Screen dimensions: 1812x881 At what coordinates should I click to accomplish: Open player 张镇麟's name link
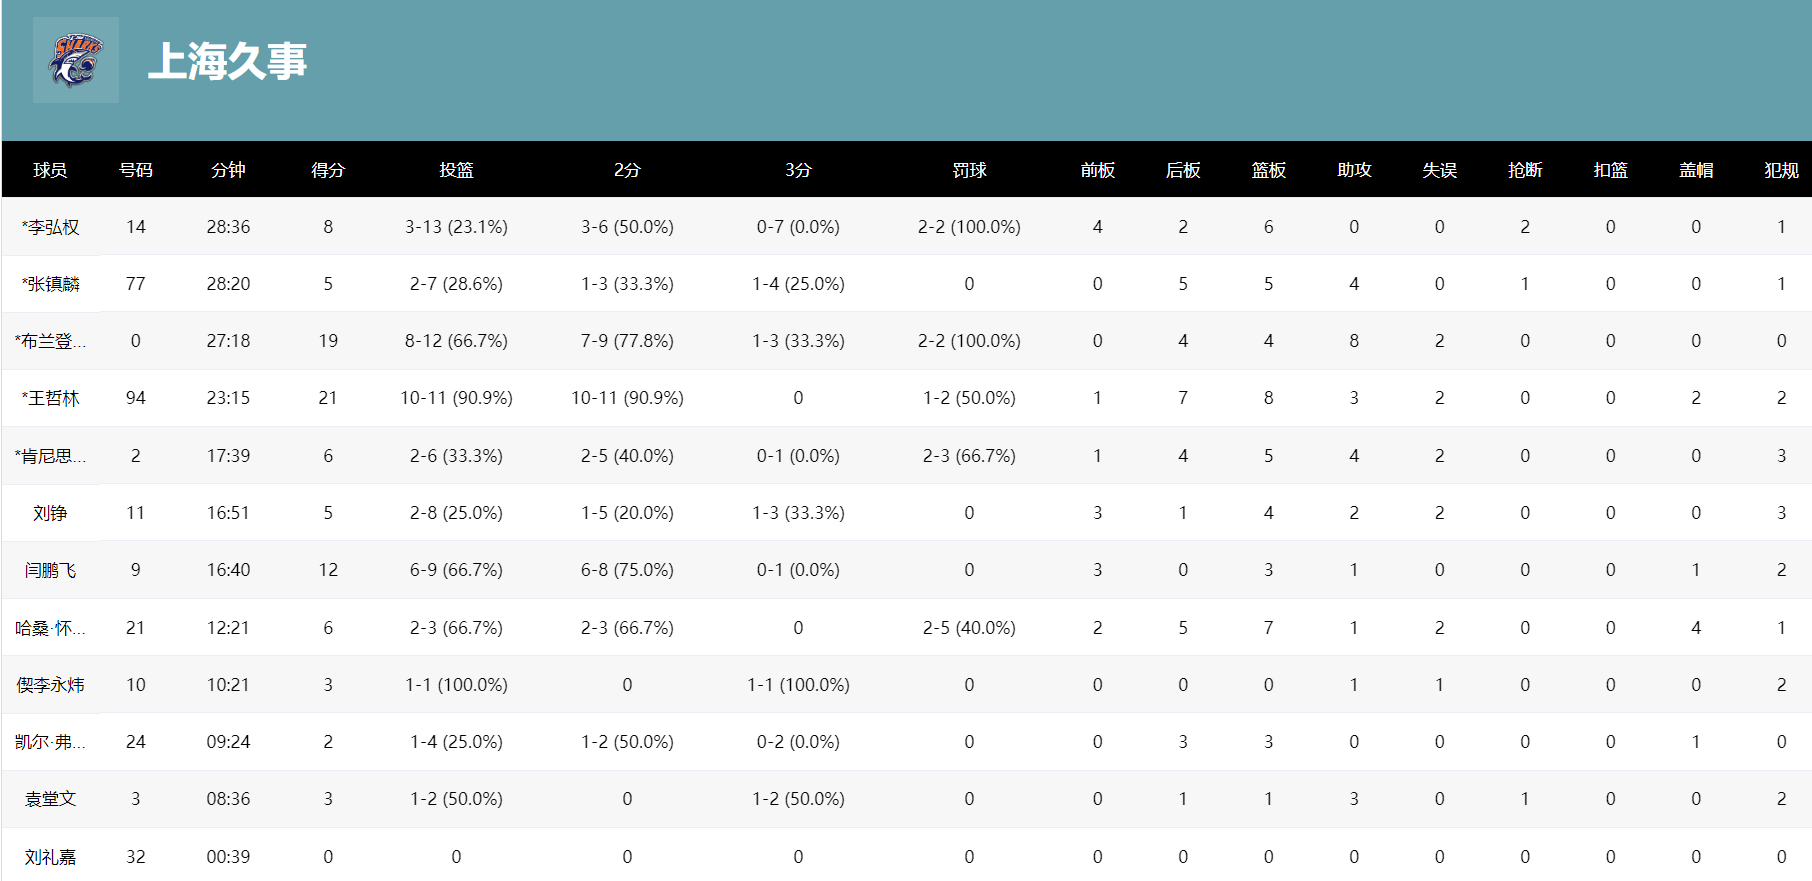point(51,284)
